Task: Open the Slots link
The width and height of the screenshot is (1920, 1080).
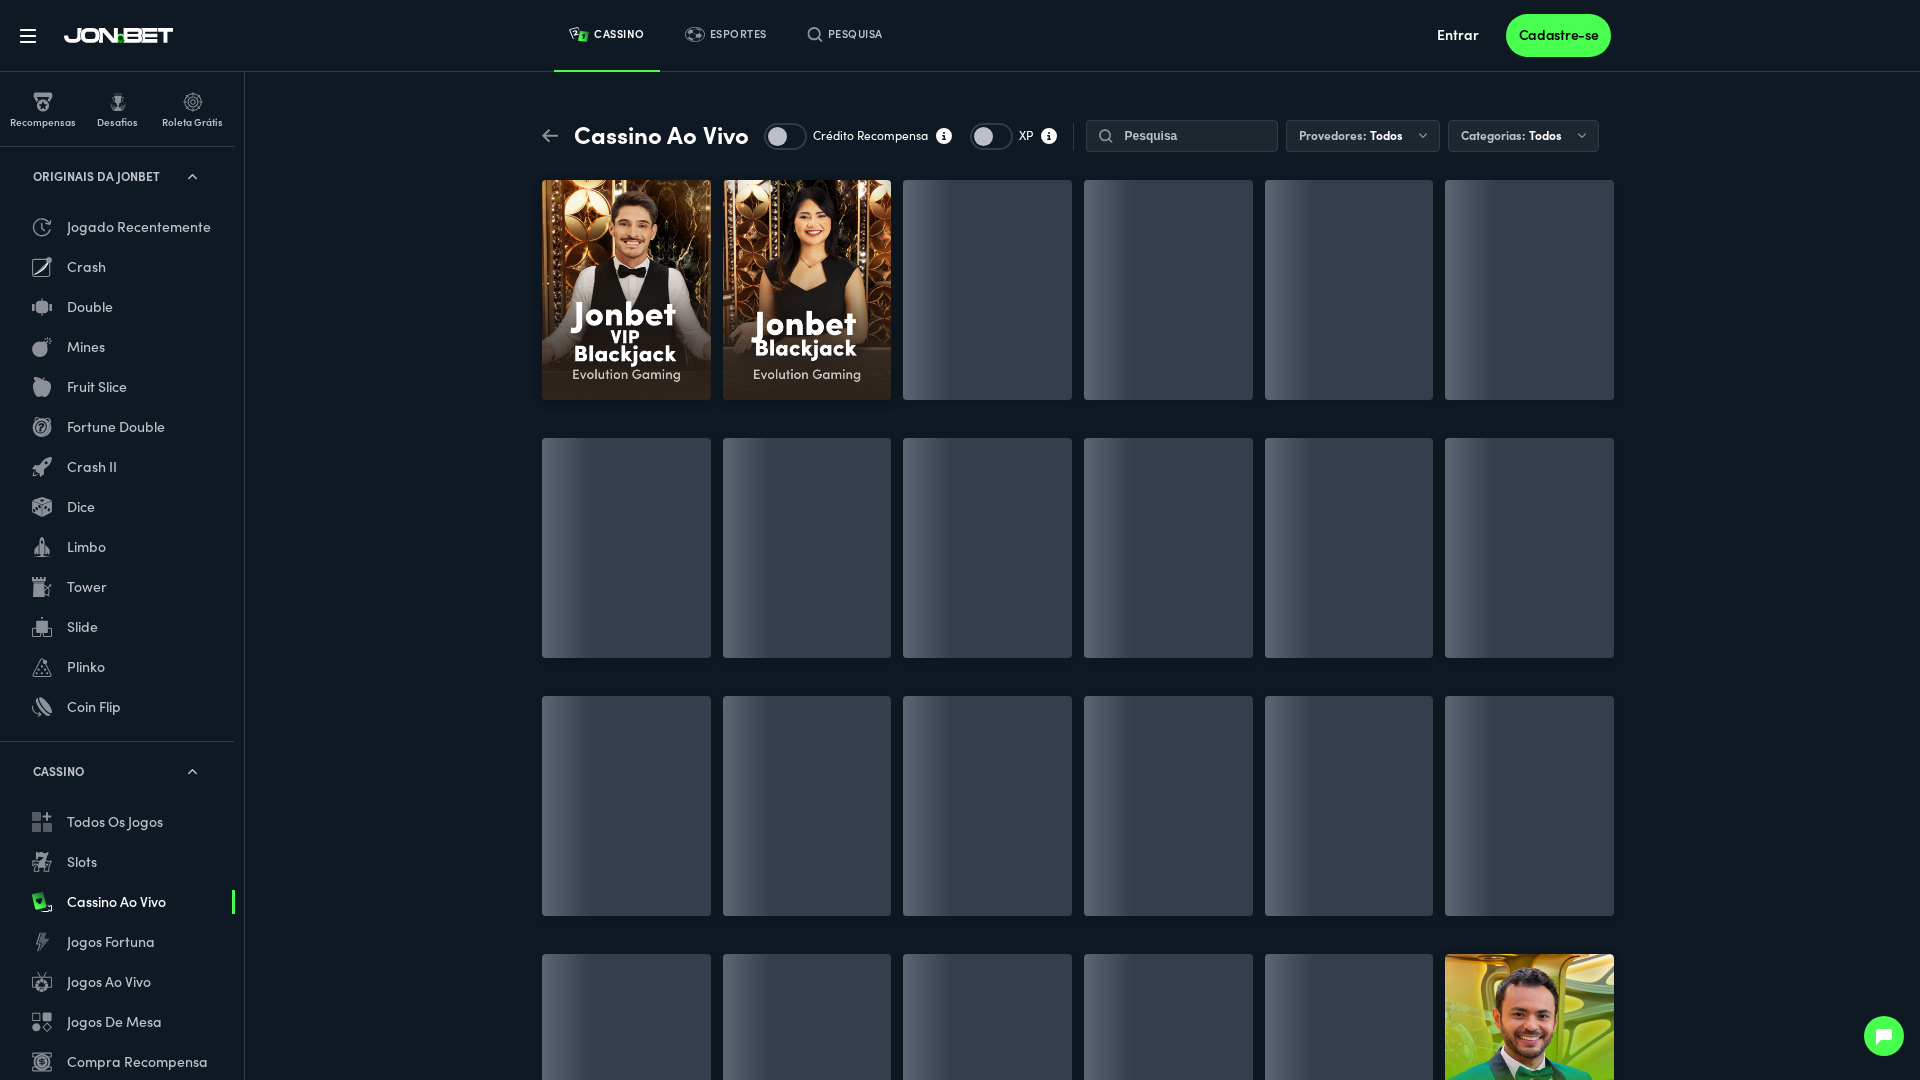Action: click(x=82, y=862)
